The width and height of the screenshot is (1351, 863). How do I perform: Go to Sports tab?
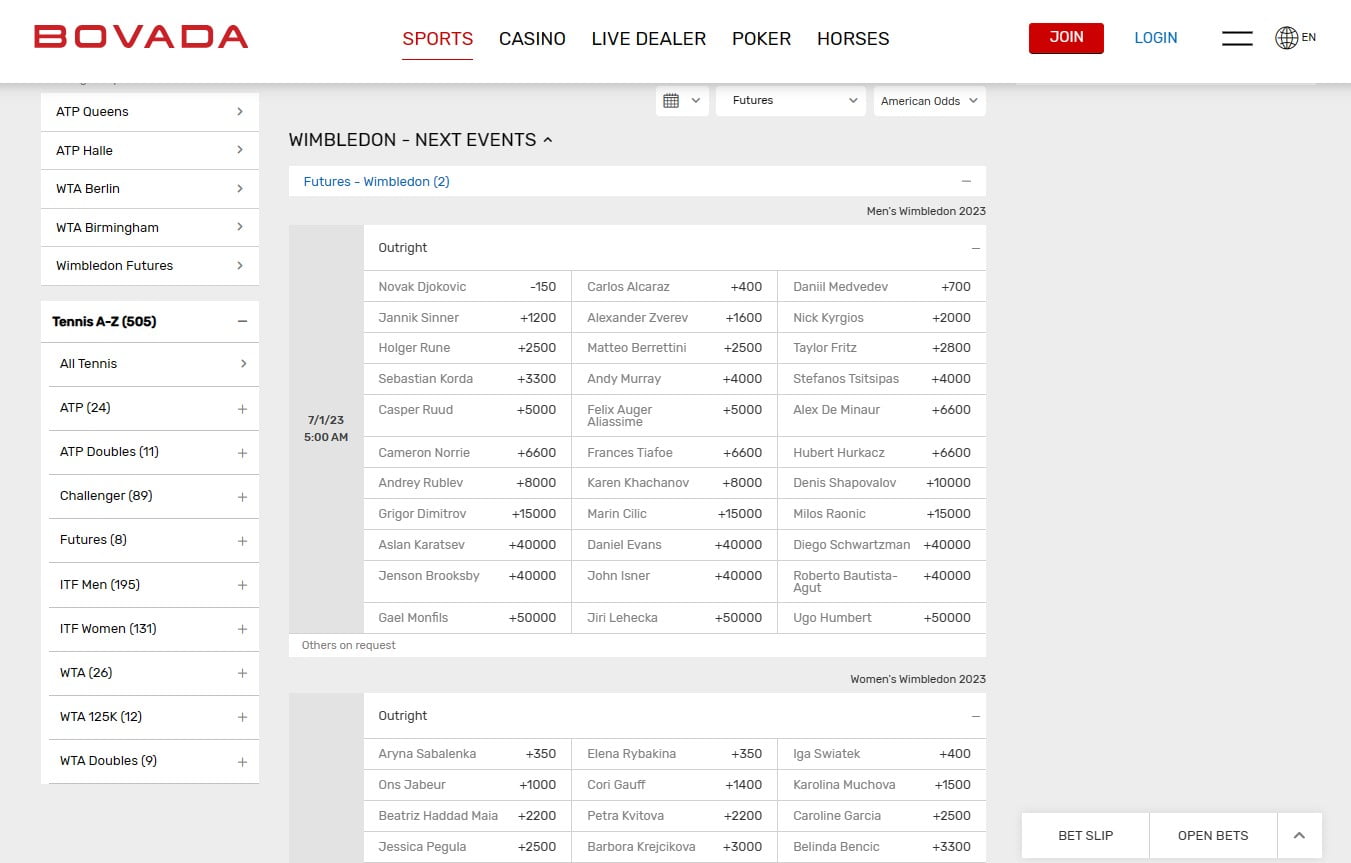[x=437, y=39]
